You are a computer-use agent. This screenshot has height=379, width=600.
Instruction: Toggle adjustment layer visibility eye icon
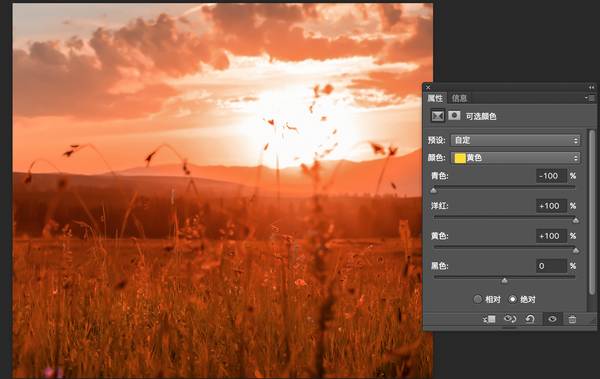(x=552, y=319)
